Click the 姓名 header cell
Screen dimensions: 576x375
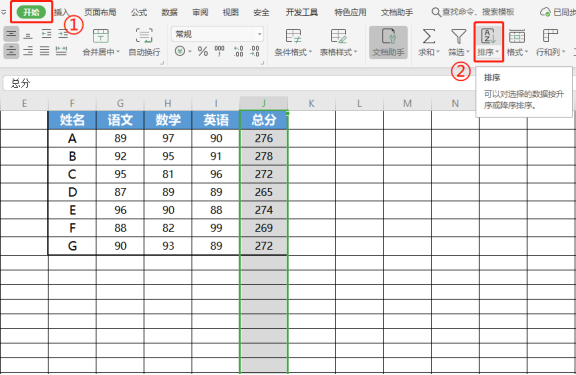pos(72,120)
